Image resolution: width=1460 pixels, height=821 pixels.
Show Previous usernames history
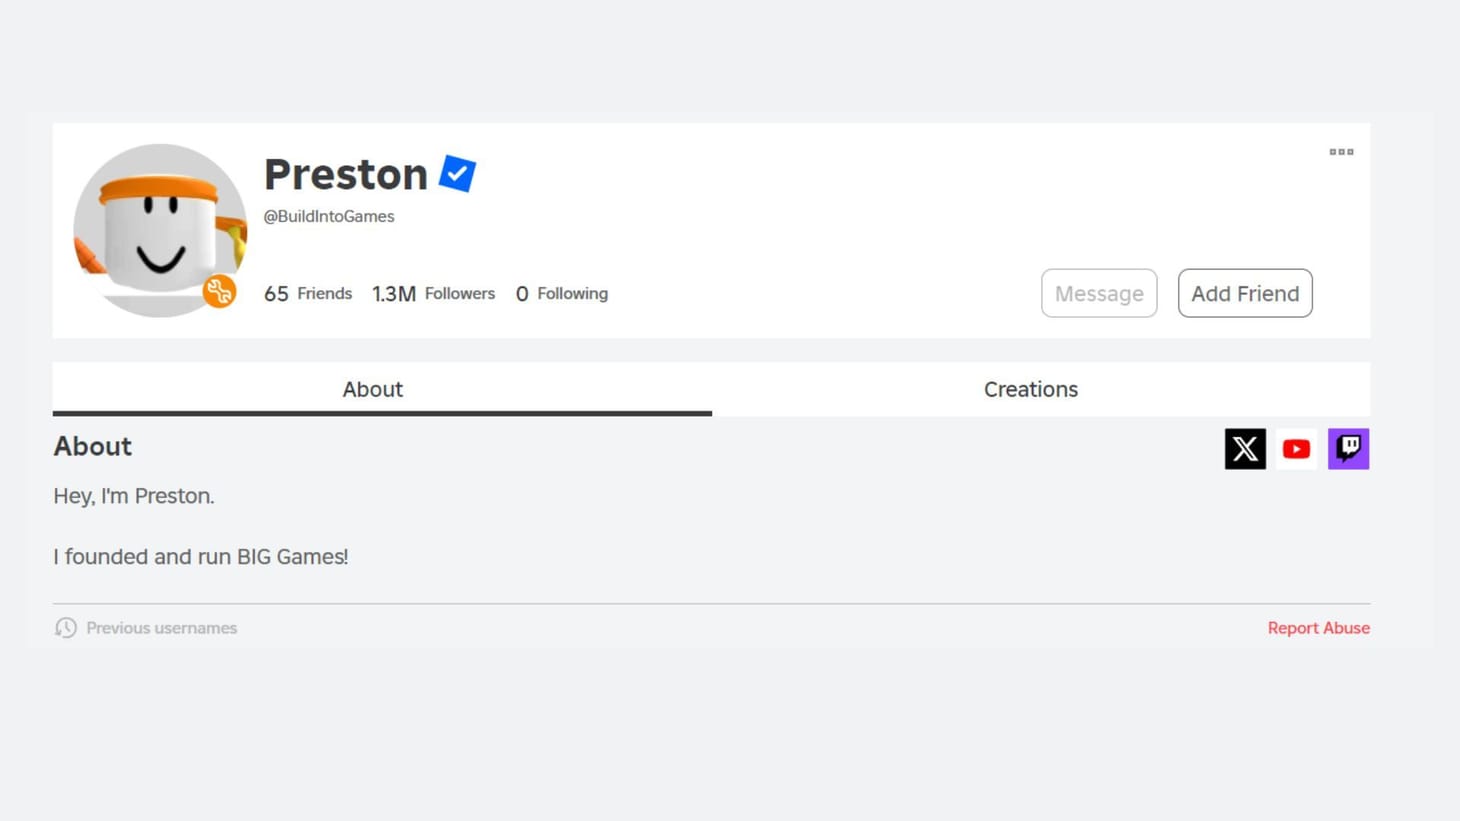161,628
